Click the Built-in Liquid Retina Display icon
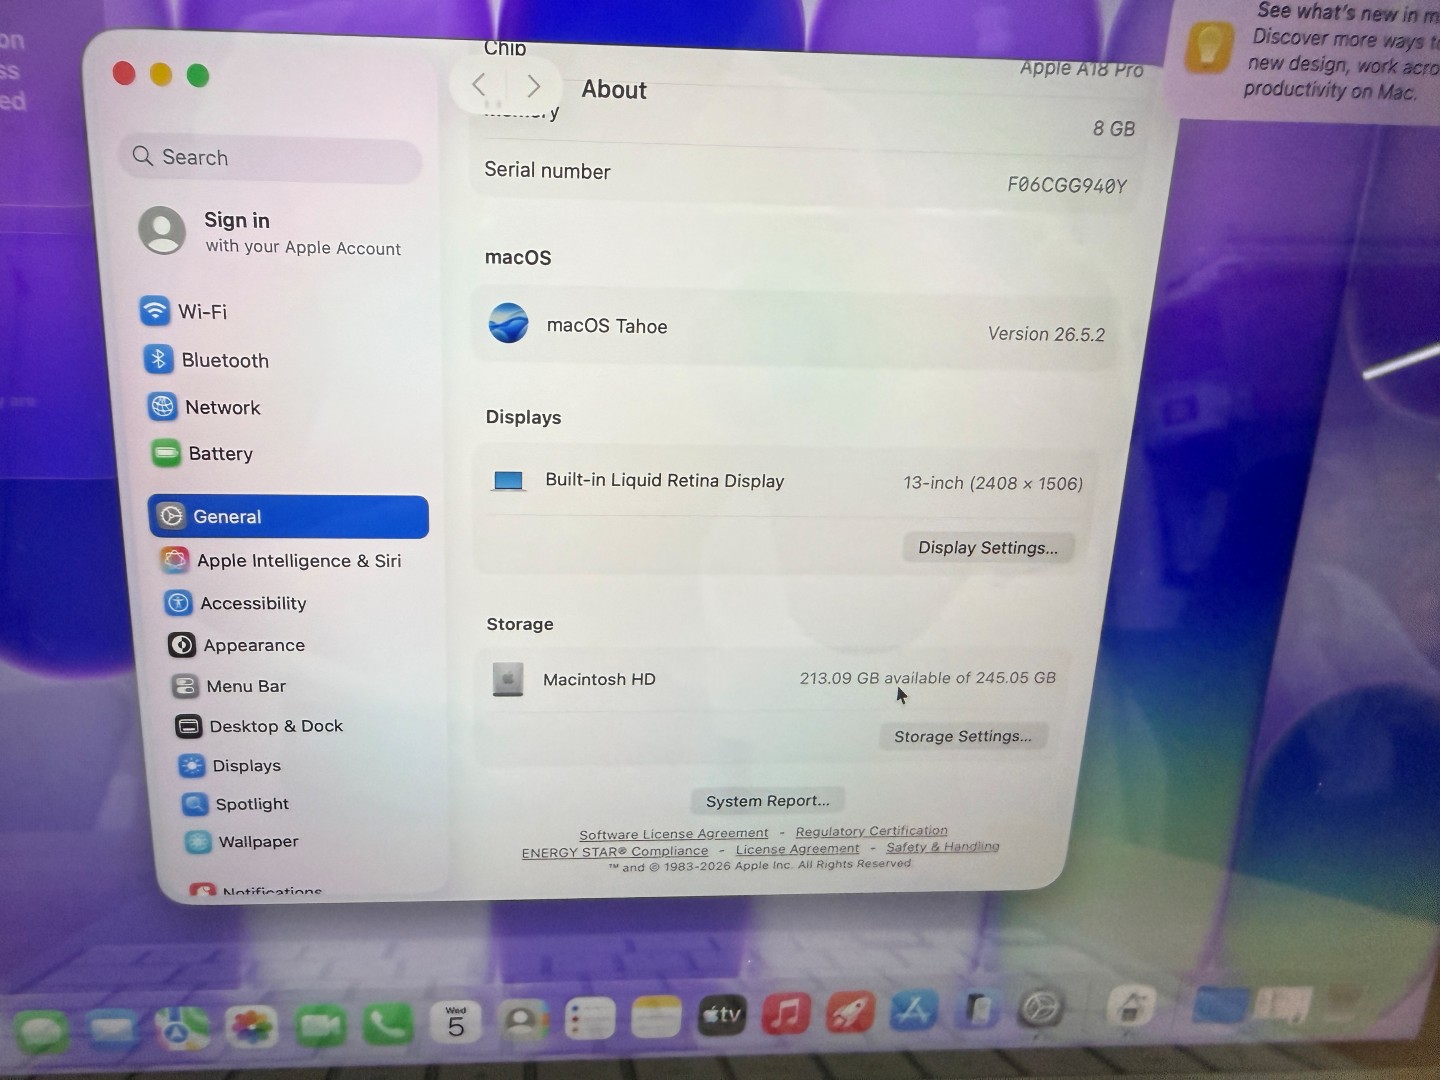The width and height of the screenshot is (1440, 1080). (508, 481)
